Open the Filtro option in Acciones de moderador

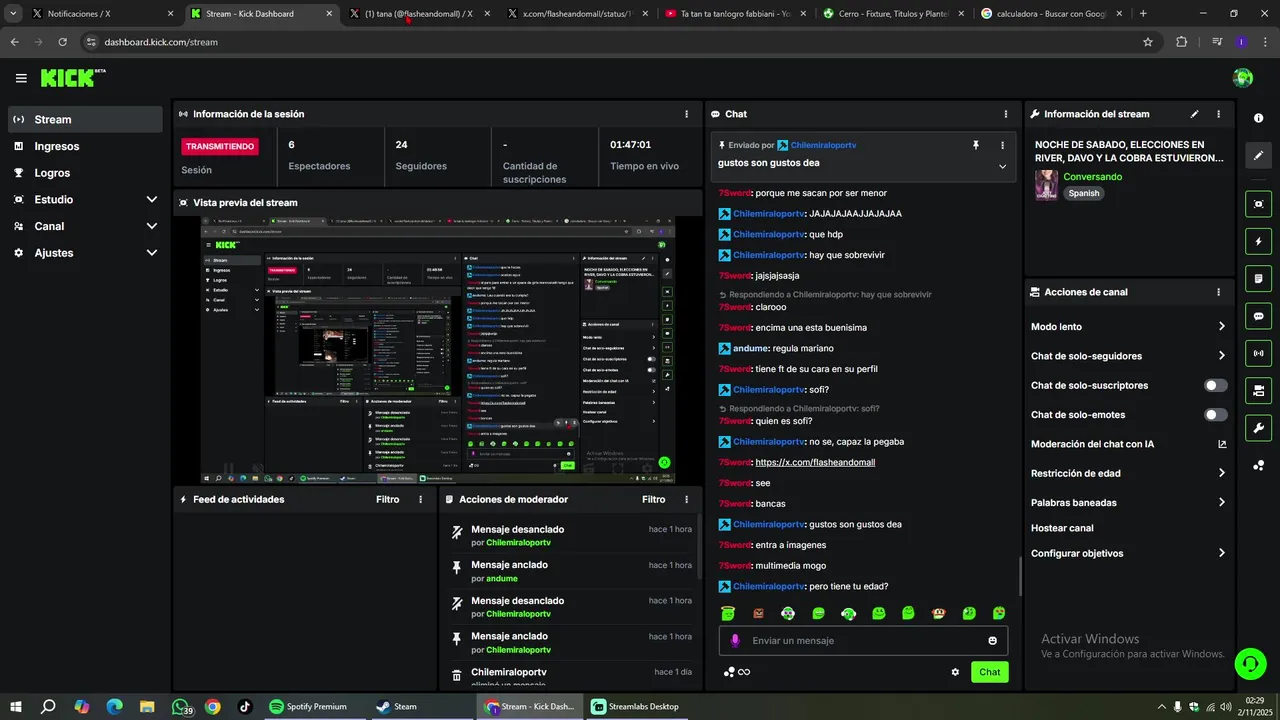coord(653,499)
